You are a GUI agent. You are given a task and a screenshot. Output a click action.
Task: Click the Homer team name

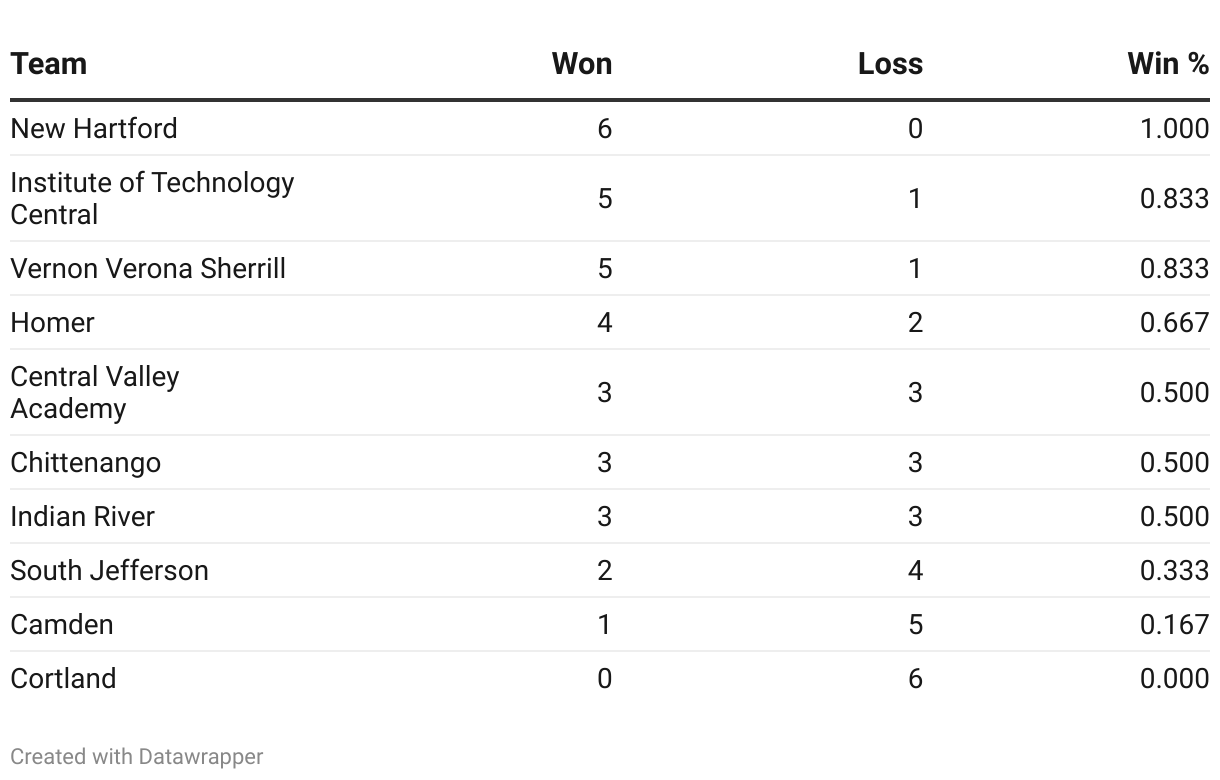tap(52, 323)
